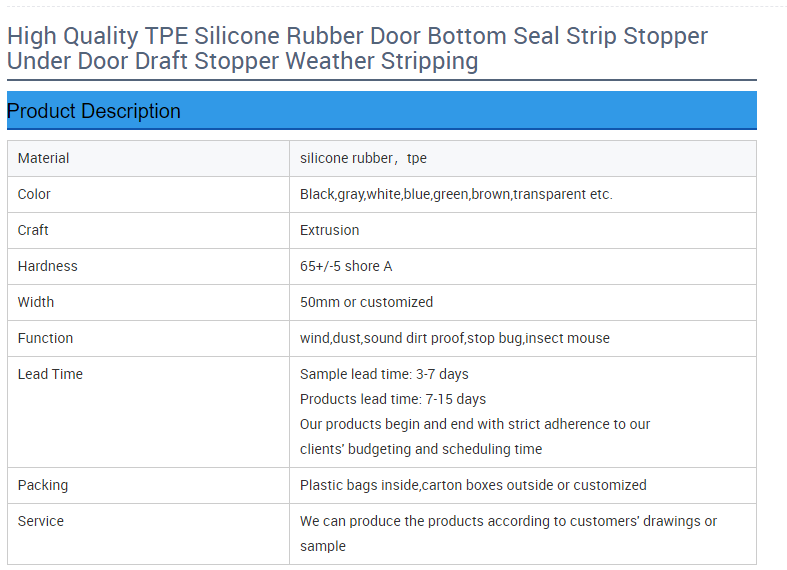Image resolution: width=787 pixels, height=570 pixels.
Task: Select the Extrusion value text
Action: pos(329,230)
